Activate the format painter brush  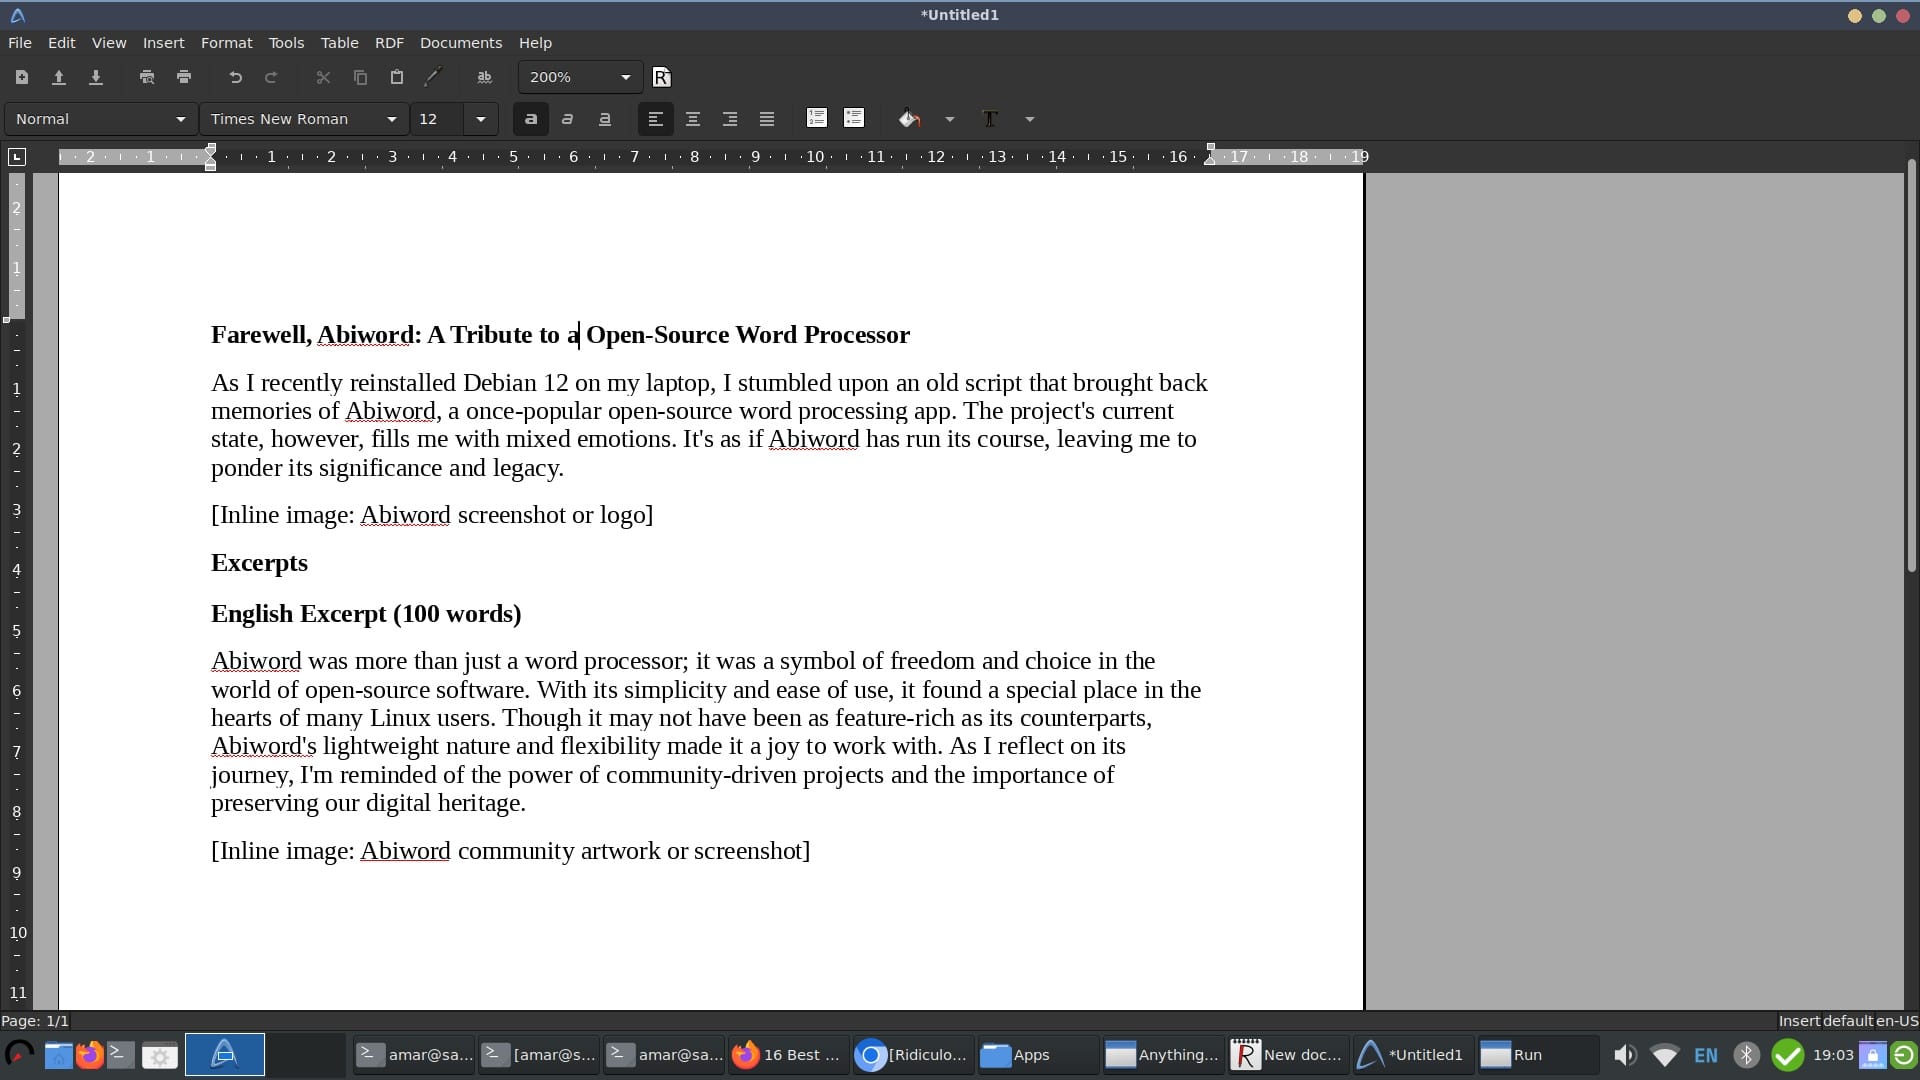point(433,77)
